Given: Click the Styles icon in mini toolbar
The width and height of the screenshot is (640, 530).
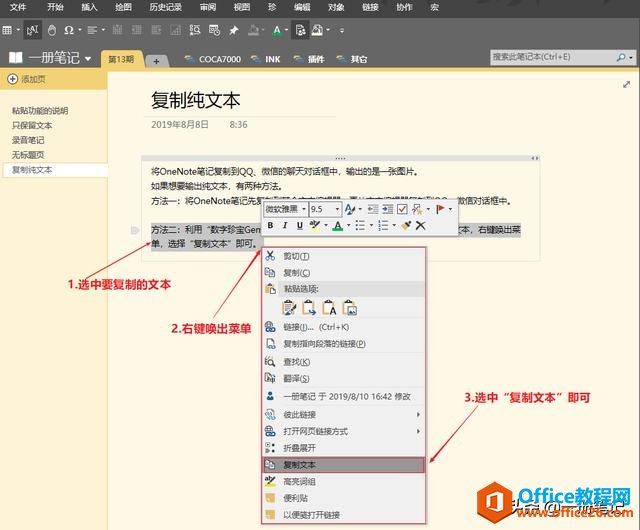Looking at the screenshot, I should (350, 209).
